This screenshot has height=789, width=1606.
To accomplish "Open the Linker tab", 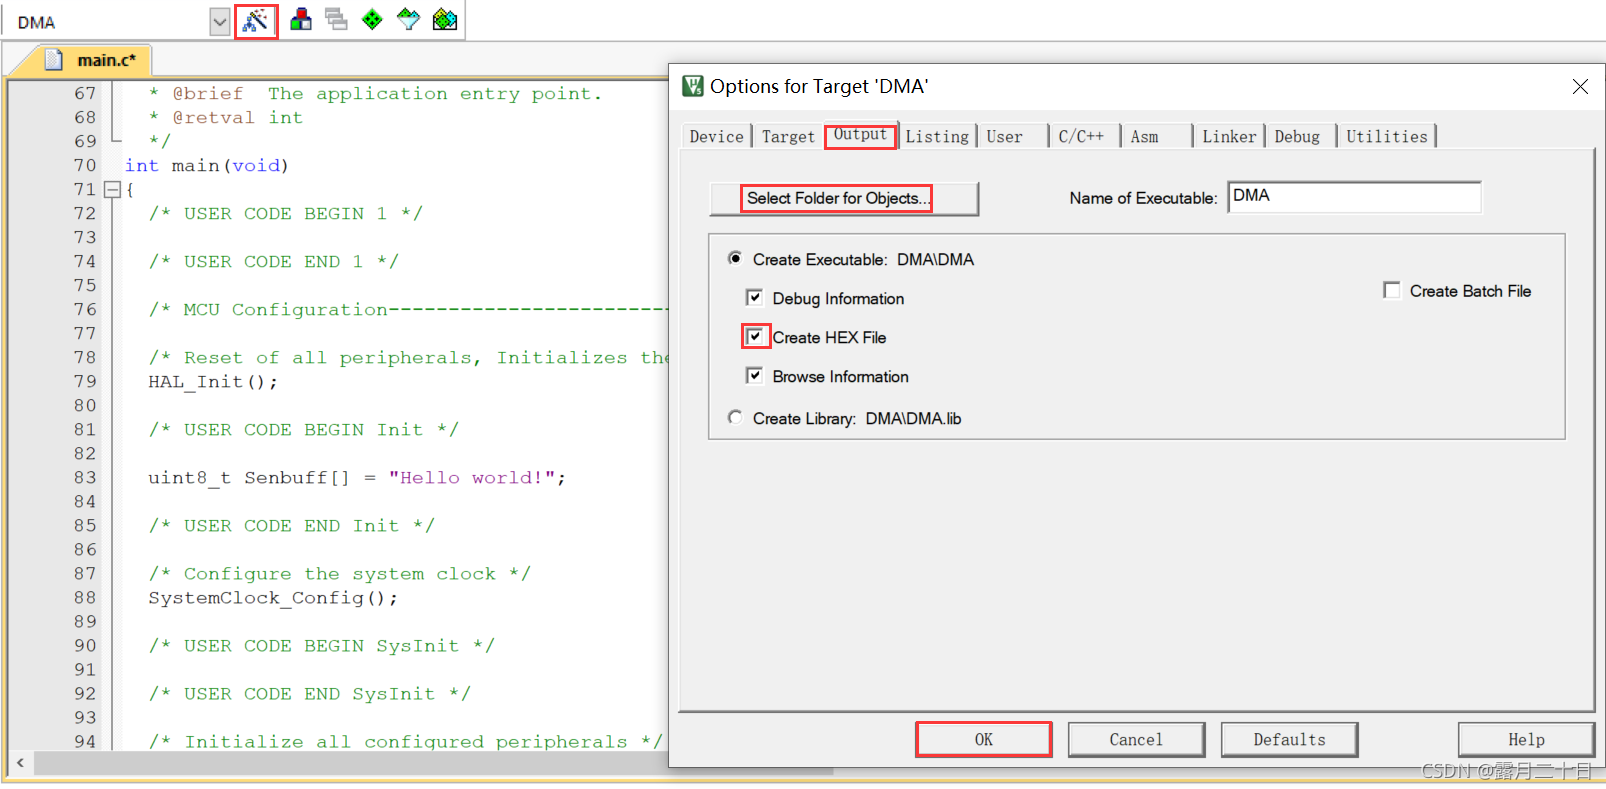I will 1229,137.
